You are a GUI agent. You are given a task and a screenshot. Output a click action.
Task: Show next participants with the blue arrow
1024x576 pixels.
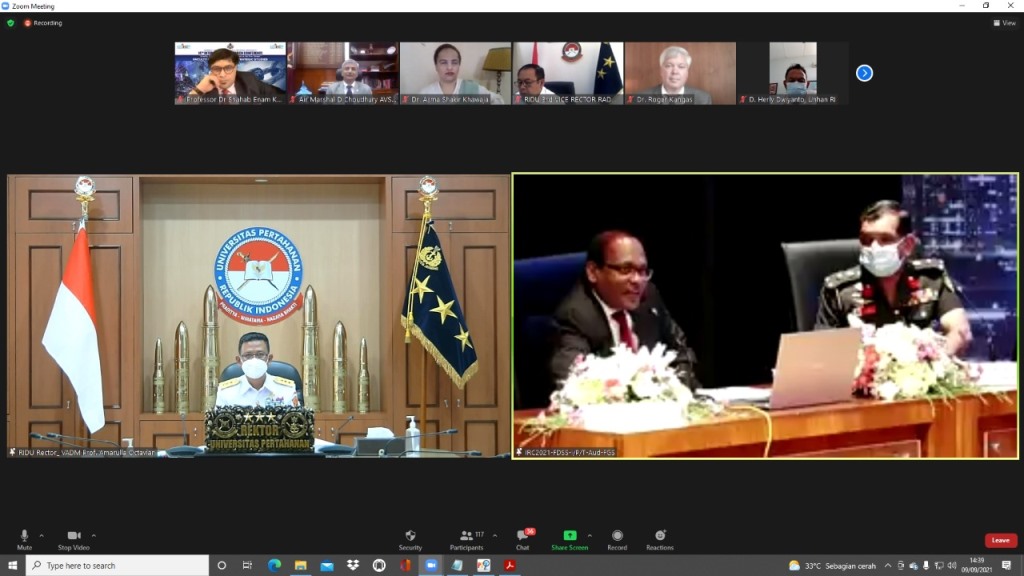[x=865, y=73]
